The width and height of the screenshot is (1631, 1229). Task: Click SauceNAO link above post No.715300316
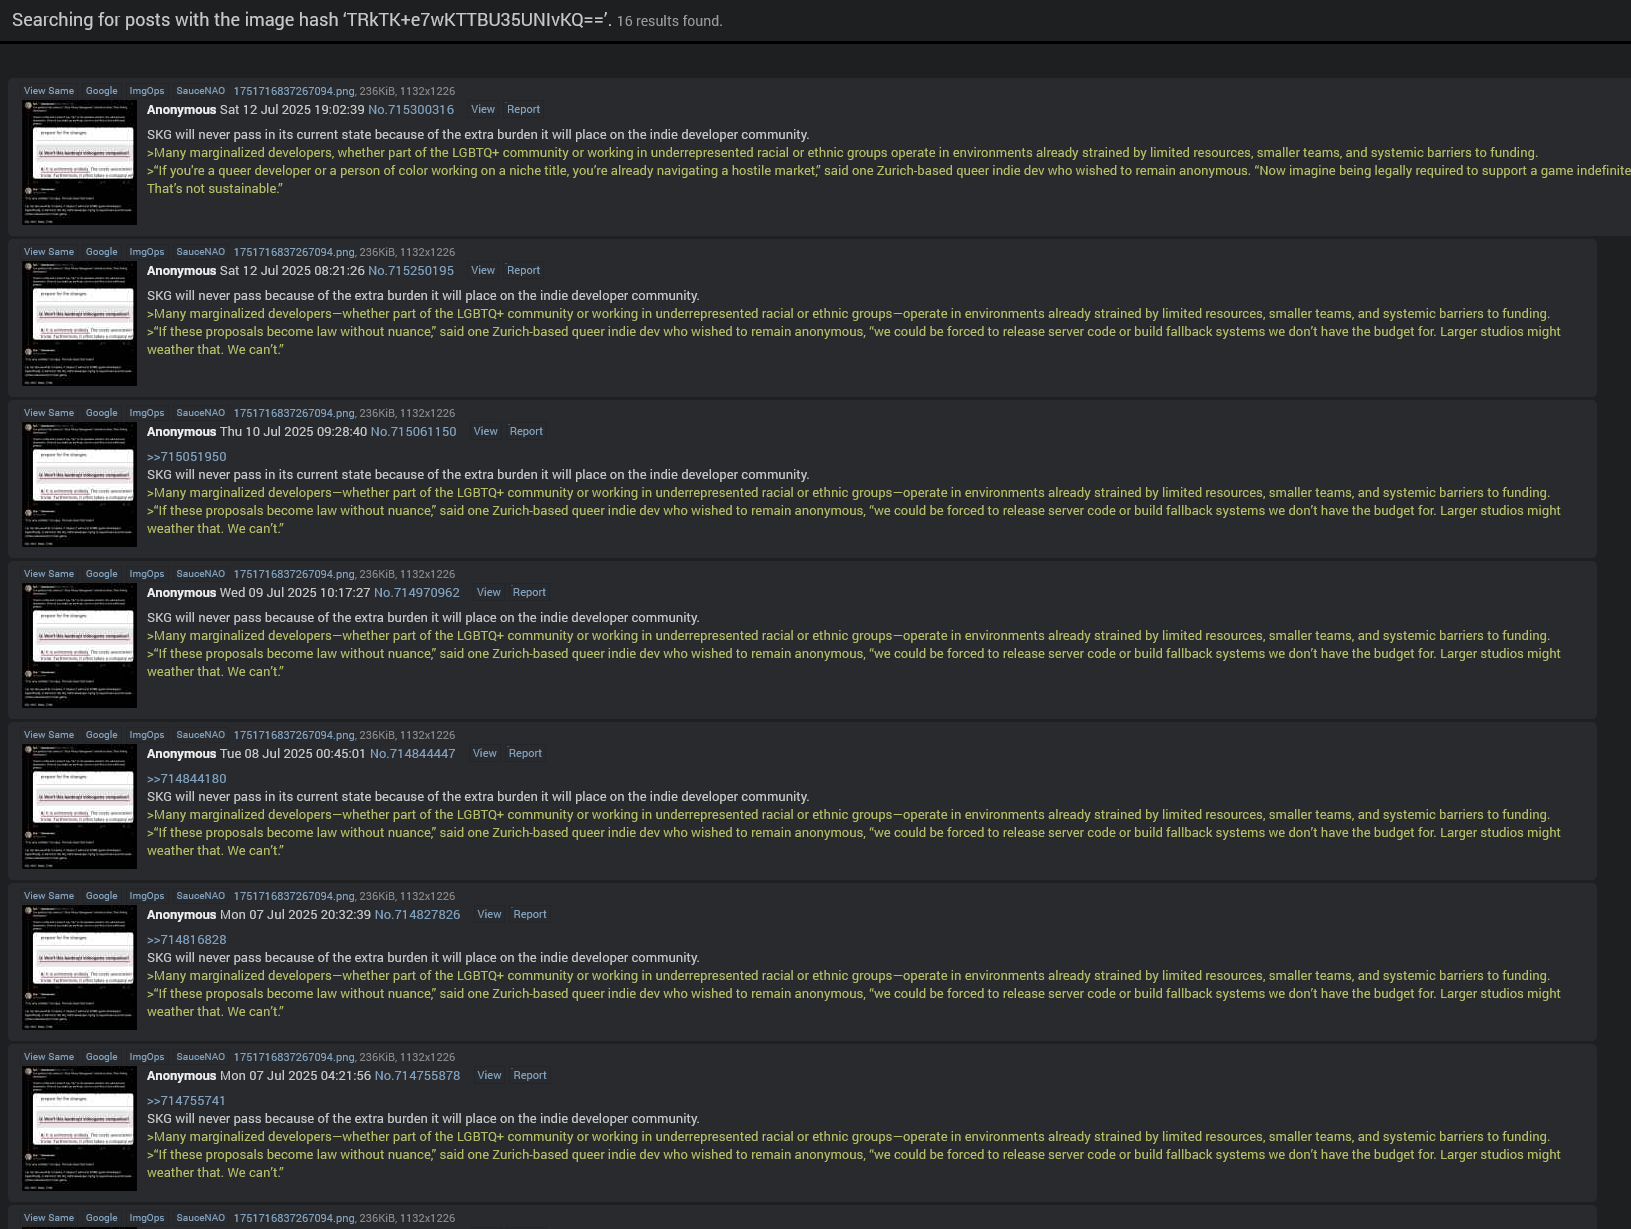[x=201, y=91]
